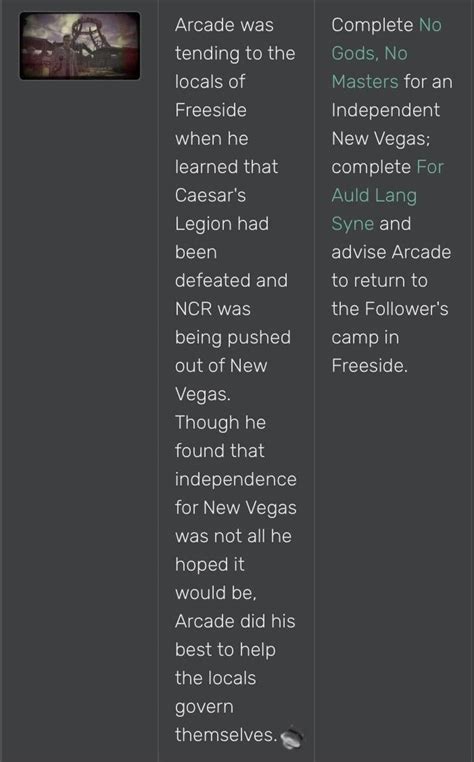Click the word 'Freeside' in the narration column

(x=211, y=110)
